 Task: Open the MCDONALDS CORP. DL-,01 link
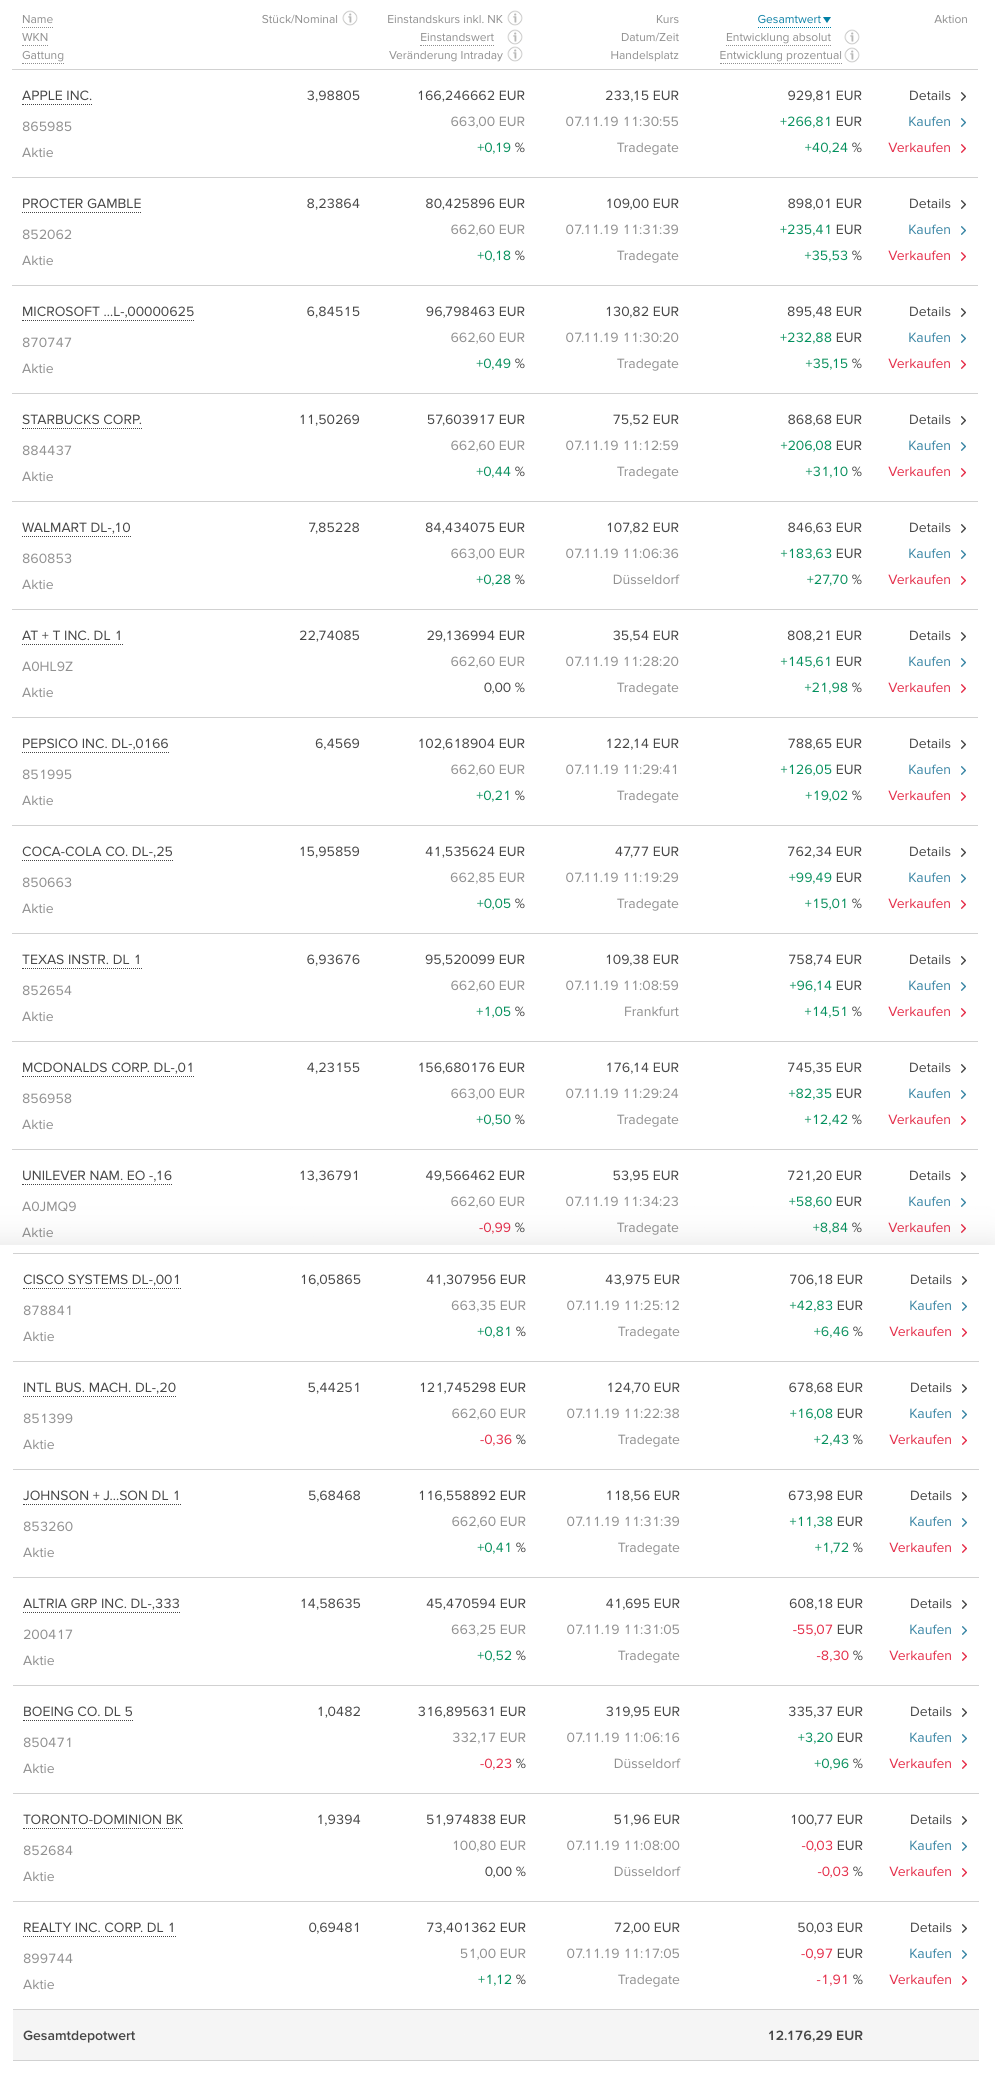pos(108,1068)
